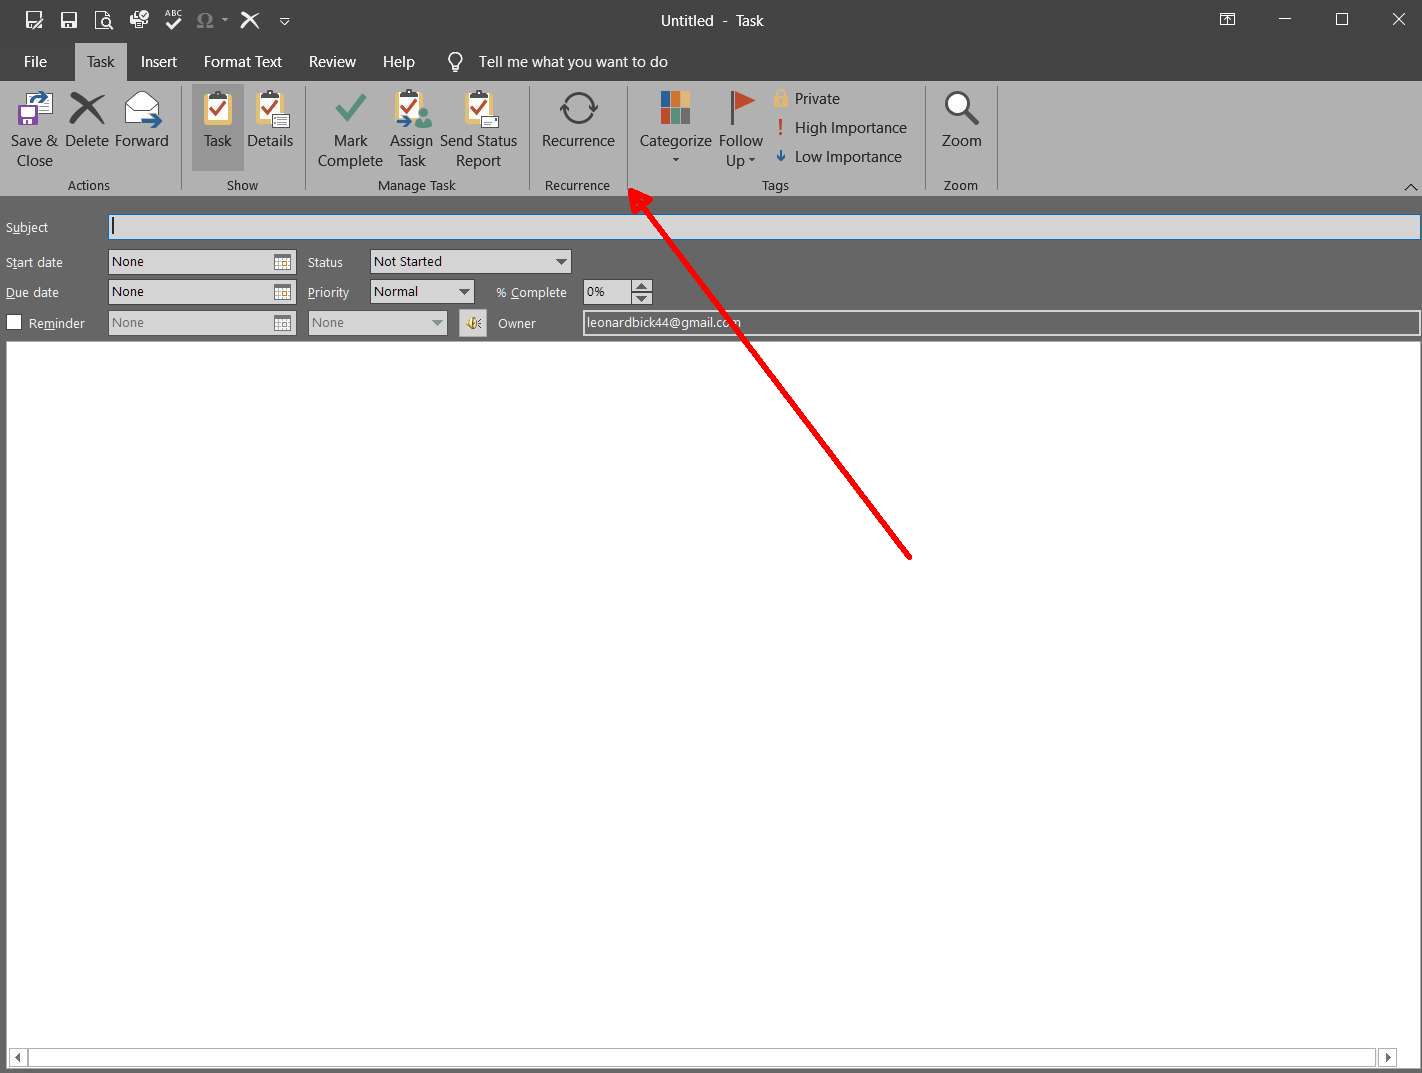Enable the Reminder checkbox

click(x=15, y=322)
